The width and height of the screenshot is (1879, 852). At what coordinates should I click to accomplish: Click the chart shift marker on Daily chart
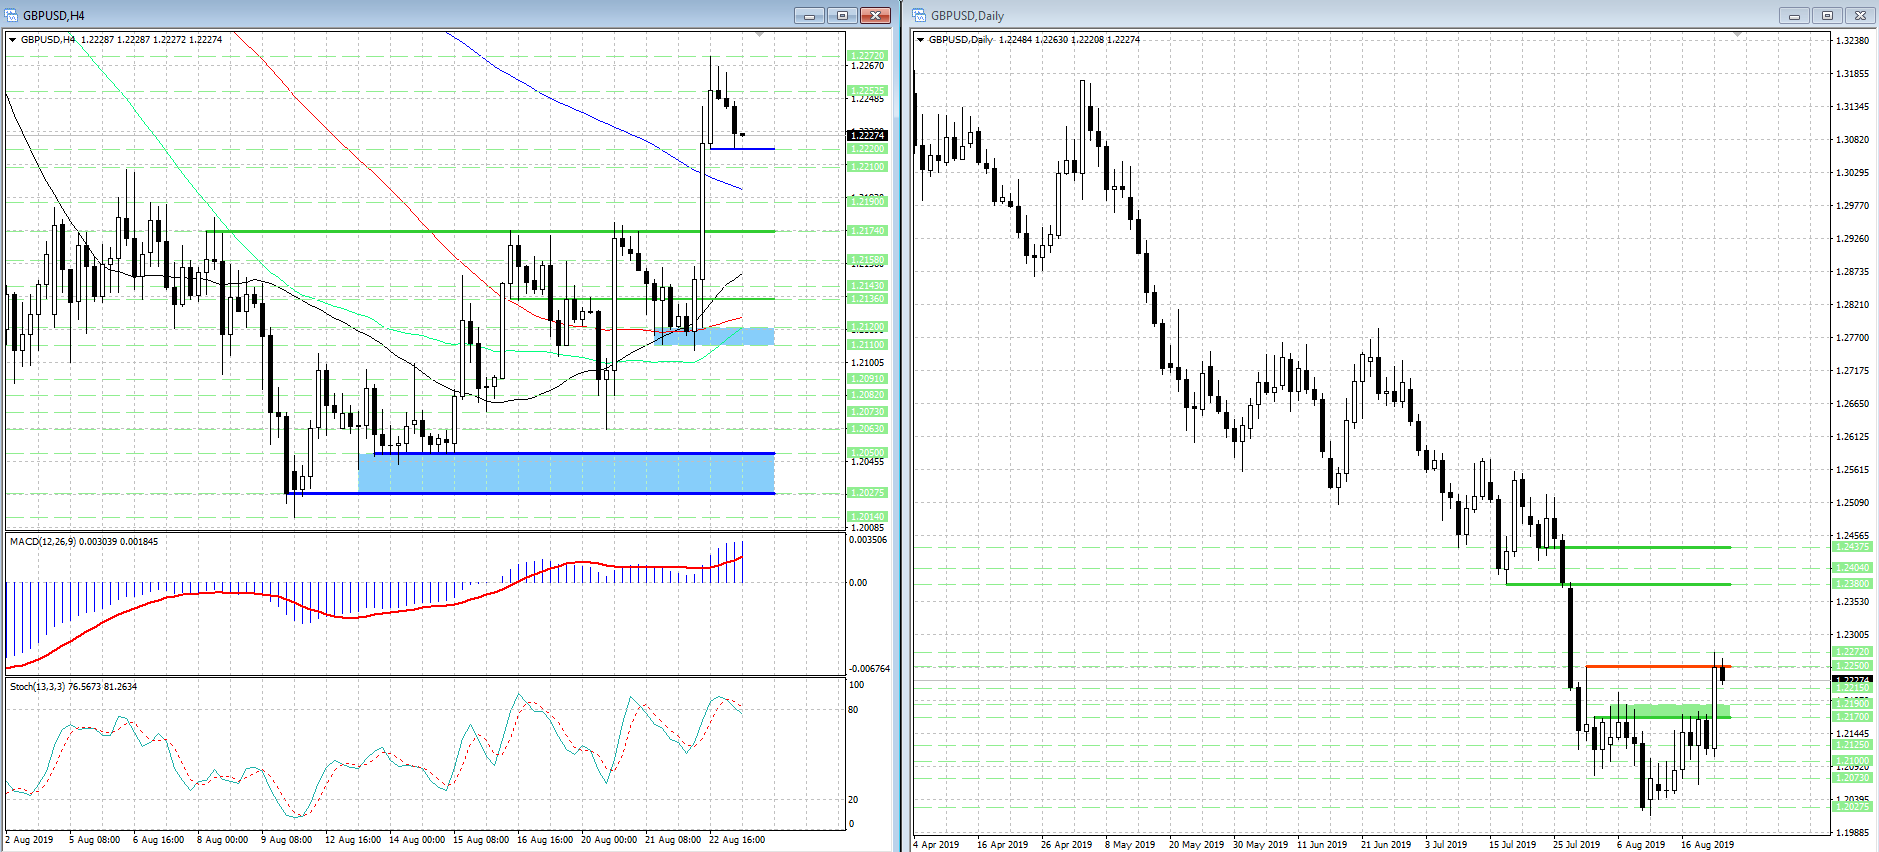pyautogui.click(x=1737, y=35)
